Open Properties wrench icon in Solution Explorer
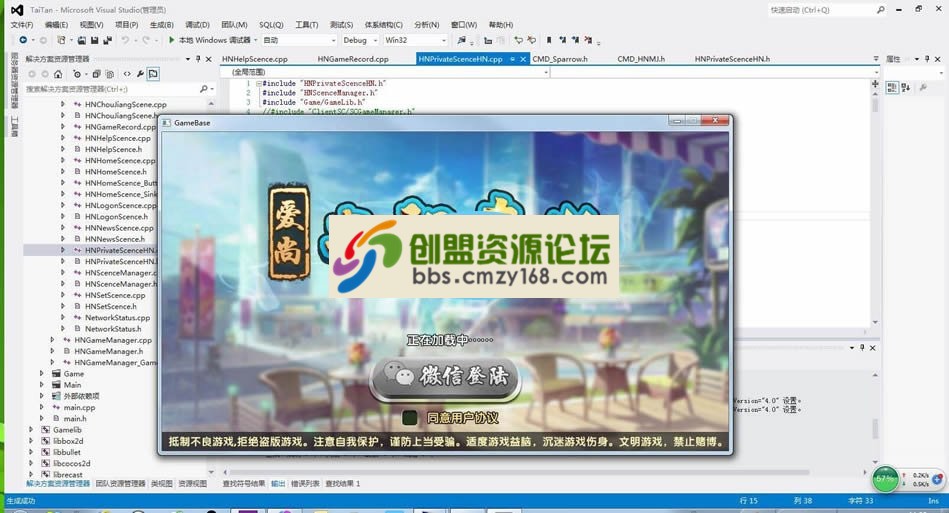 (x=140, y=74)
